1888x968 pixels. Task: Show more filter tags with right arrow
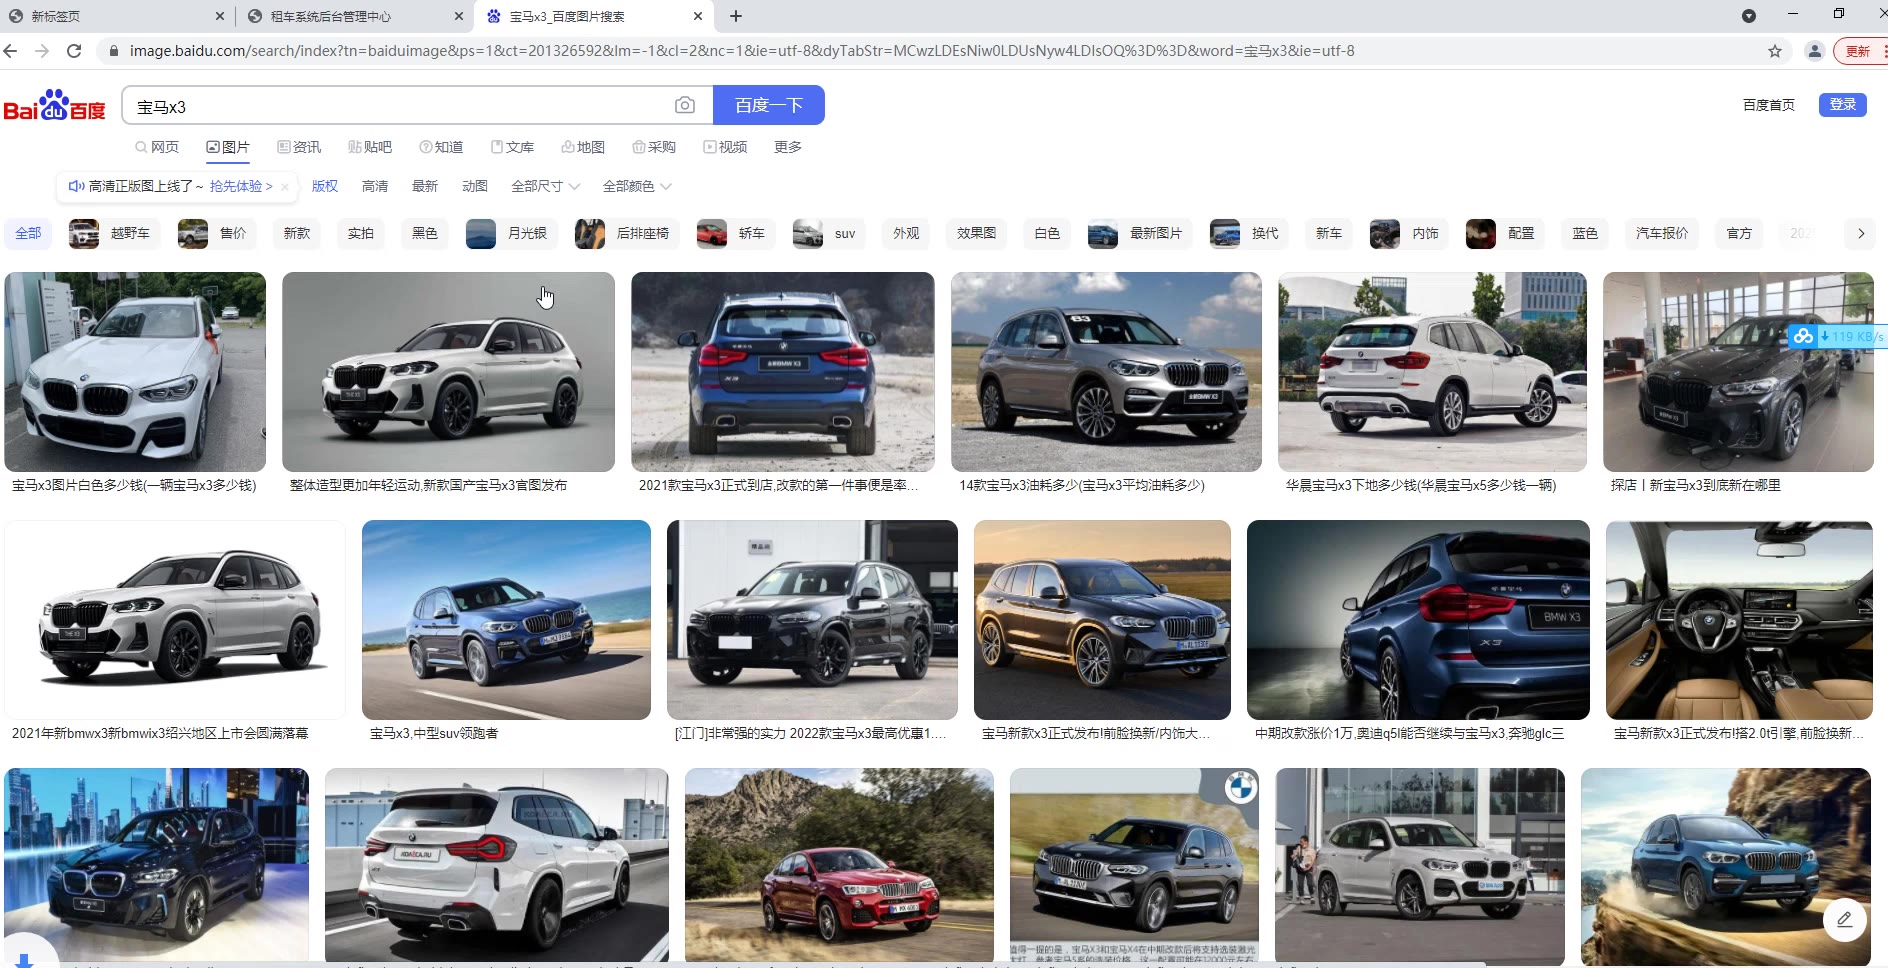coord(1861,233)
